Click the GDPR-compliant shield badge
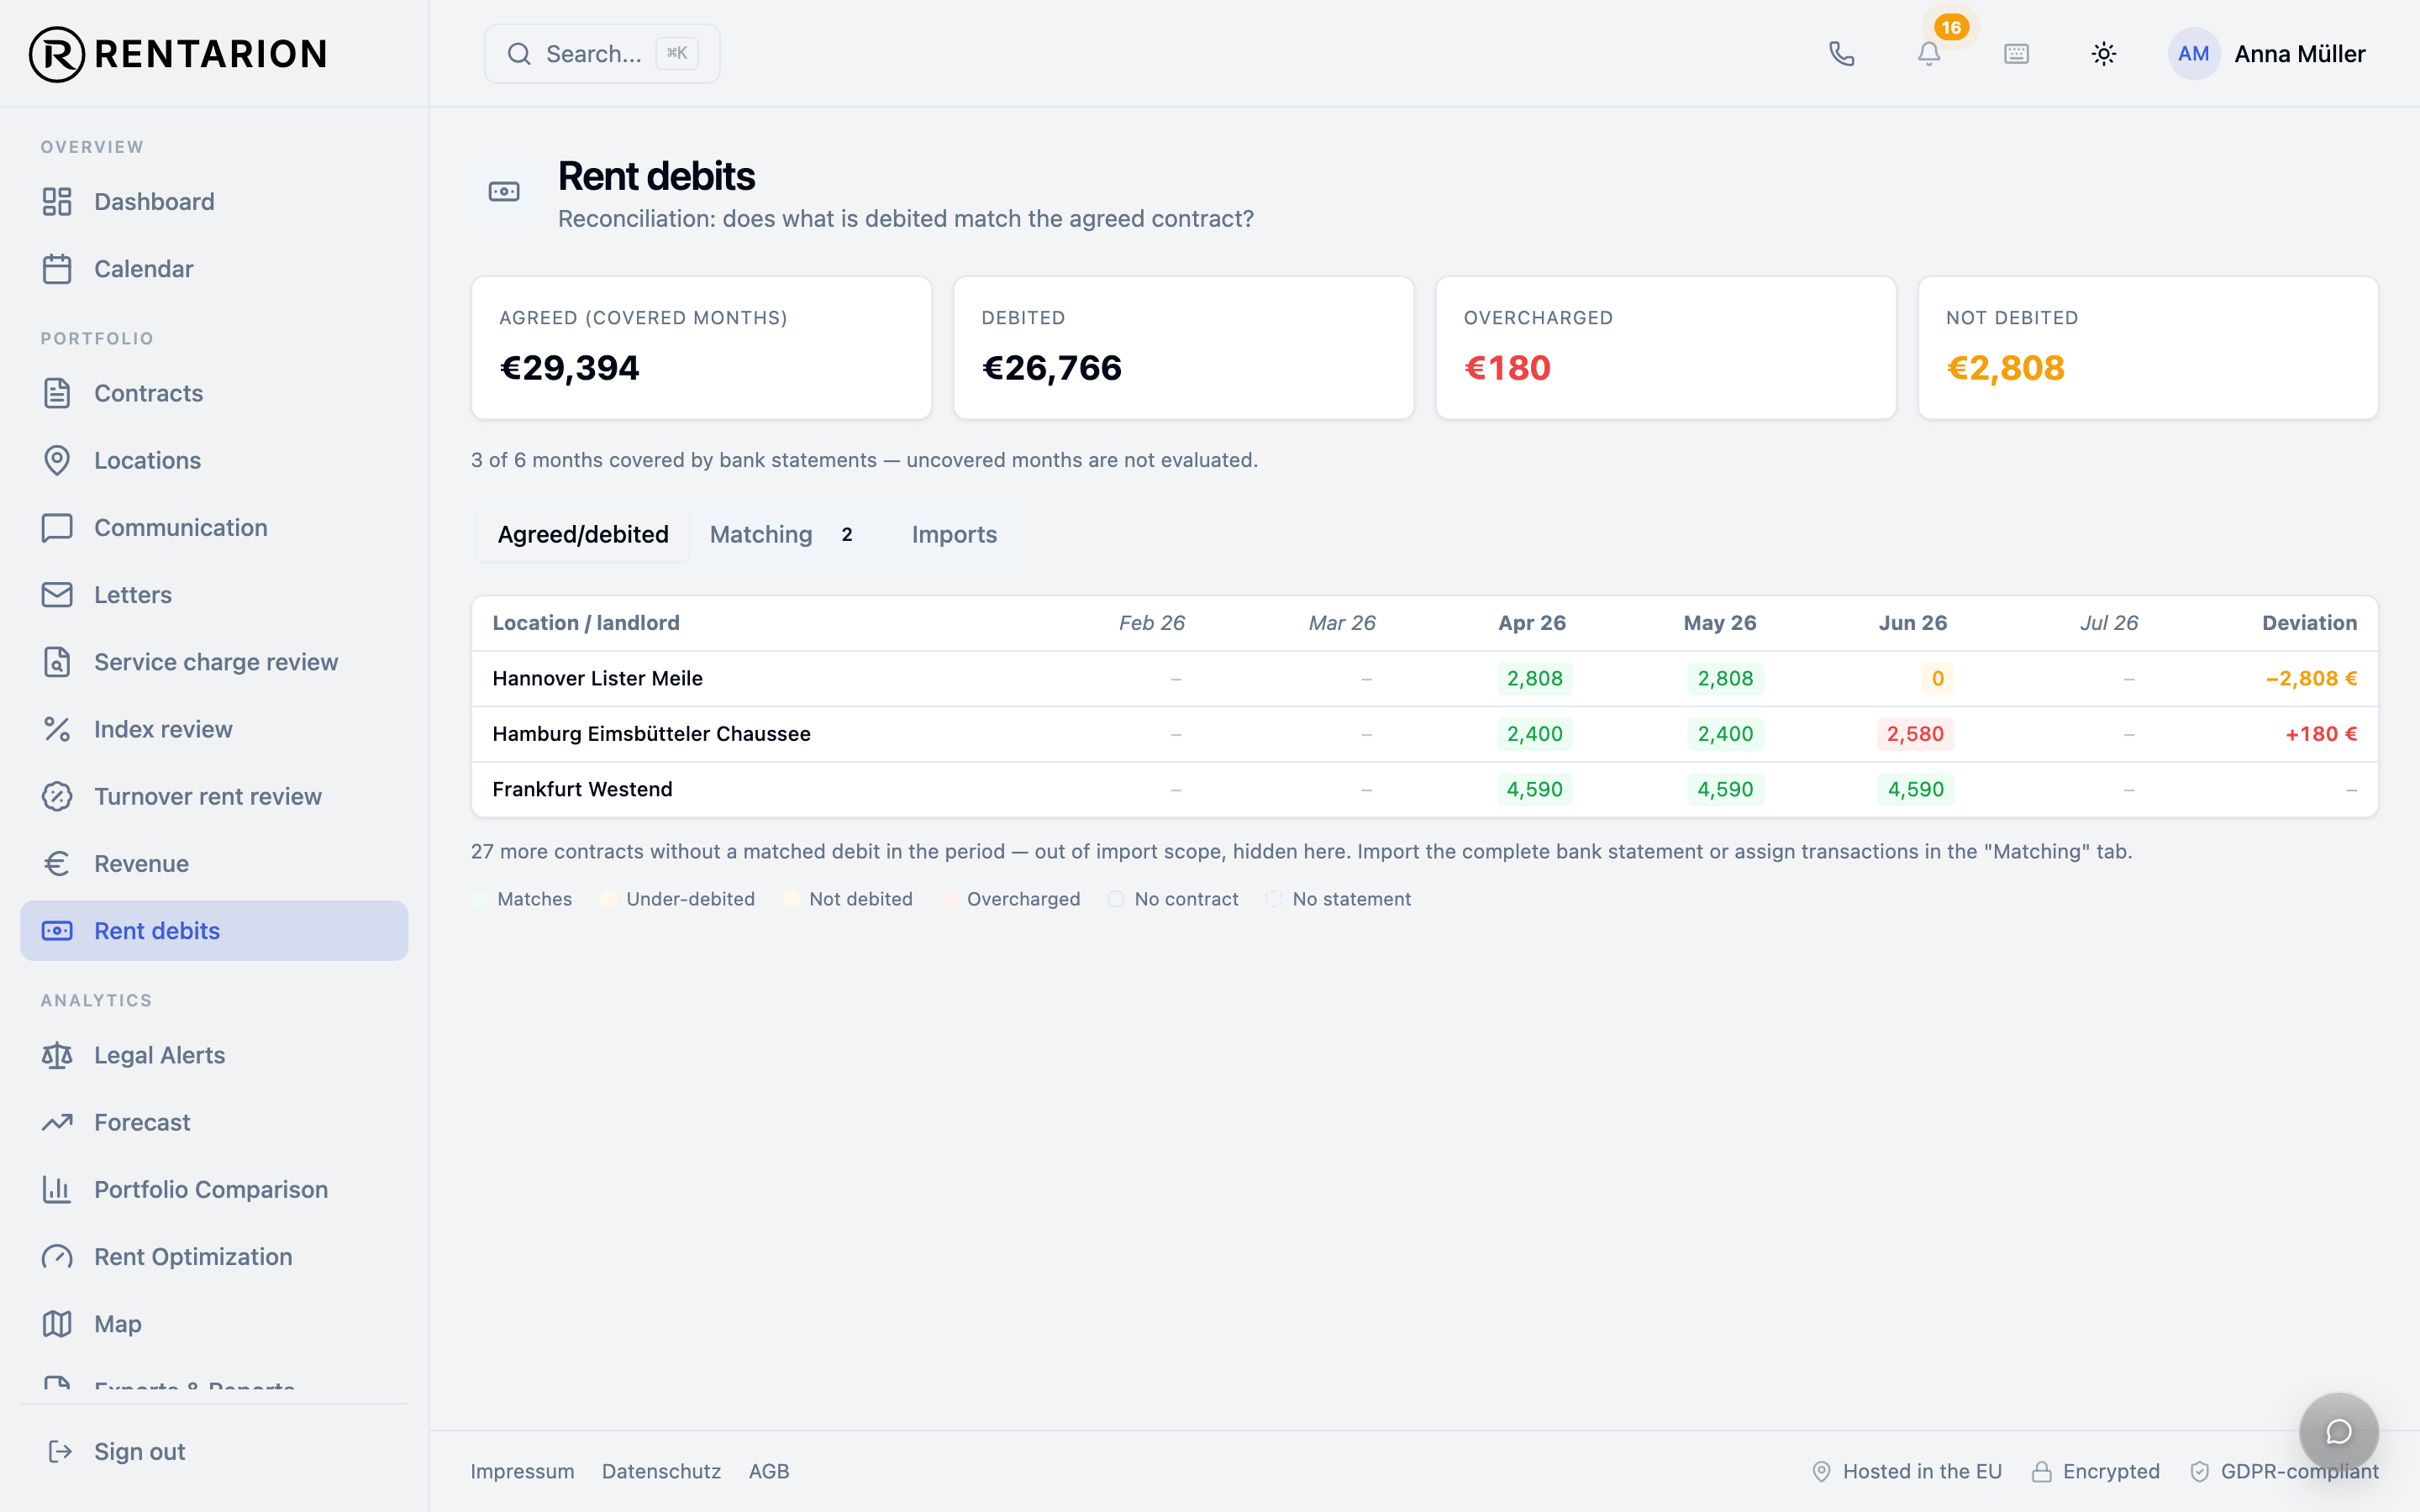Image resolution: width=2420 pixels, height=1512 pixels. (2284, 1471)
